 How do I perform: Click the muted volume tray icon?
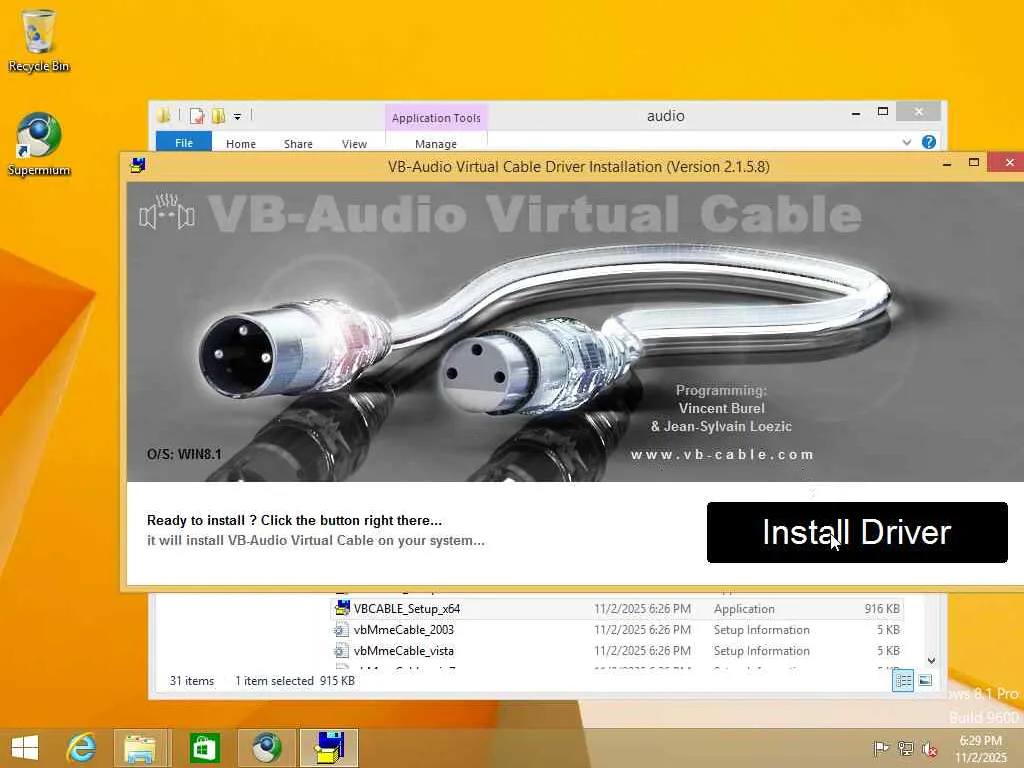(930, 749)
